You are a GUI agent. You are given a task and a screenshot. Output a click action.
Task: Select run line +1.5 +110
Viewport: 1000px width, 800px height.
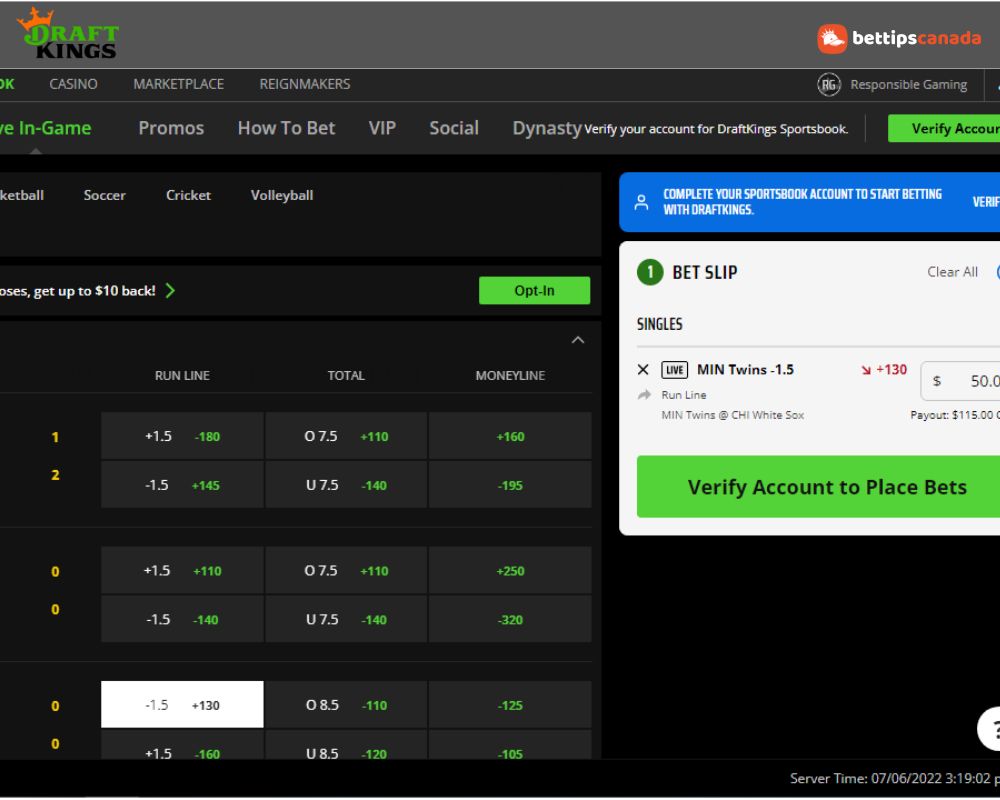click(182, 571)
